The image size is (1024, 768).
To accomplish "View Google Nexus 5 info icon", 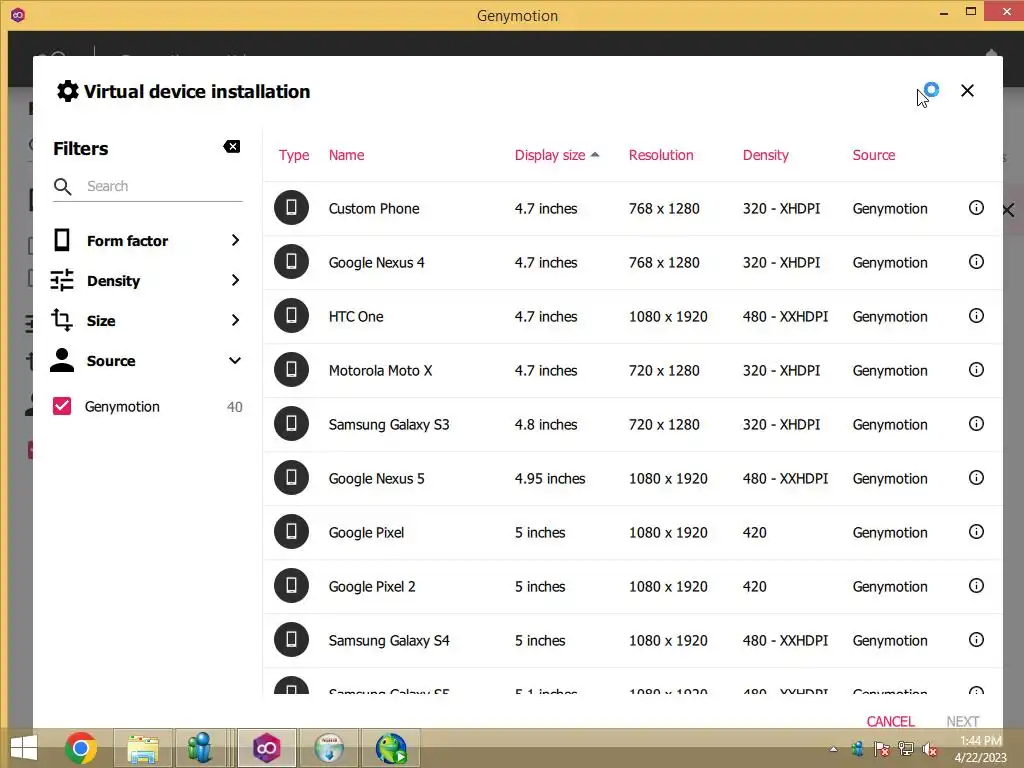I will click(x=976, y=478).
